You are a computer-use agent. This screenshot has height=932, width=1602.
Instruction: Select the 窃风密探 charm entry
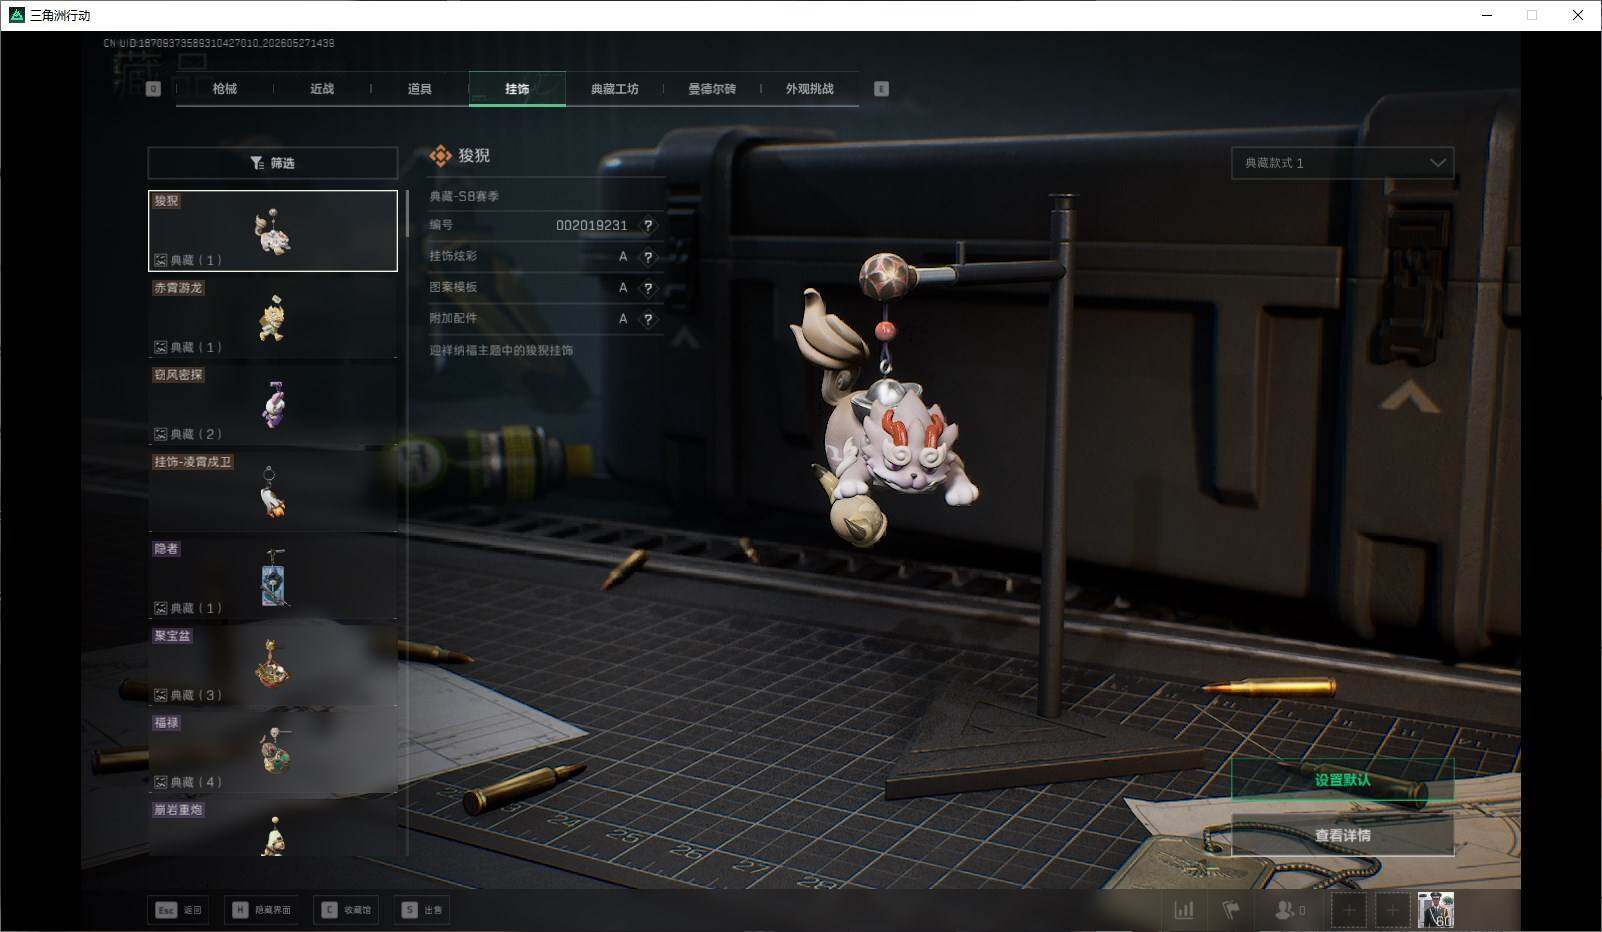273,405
